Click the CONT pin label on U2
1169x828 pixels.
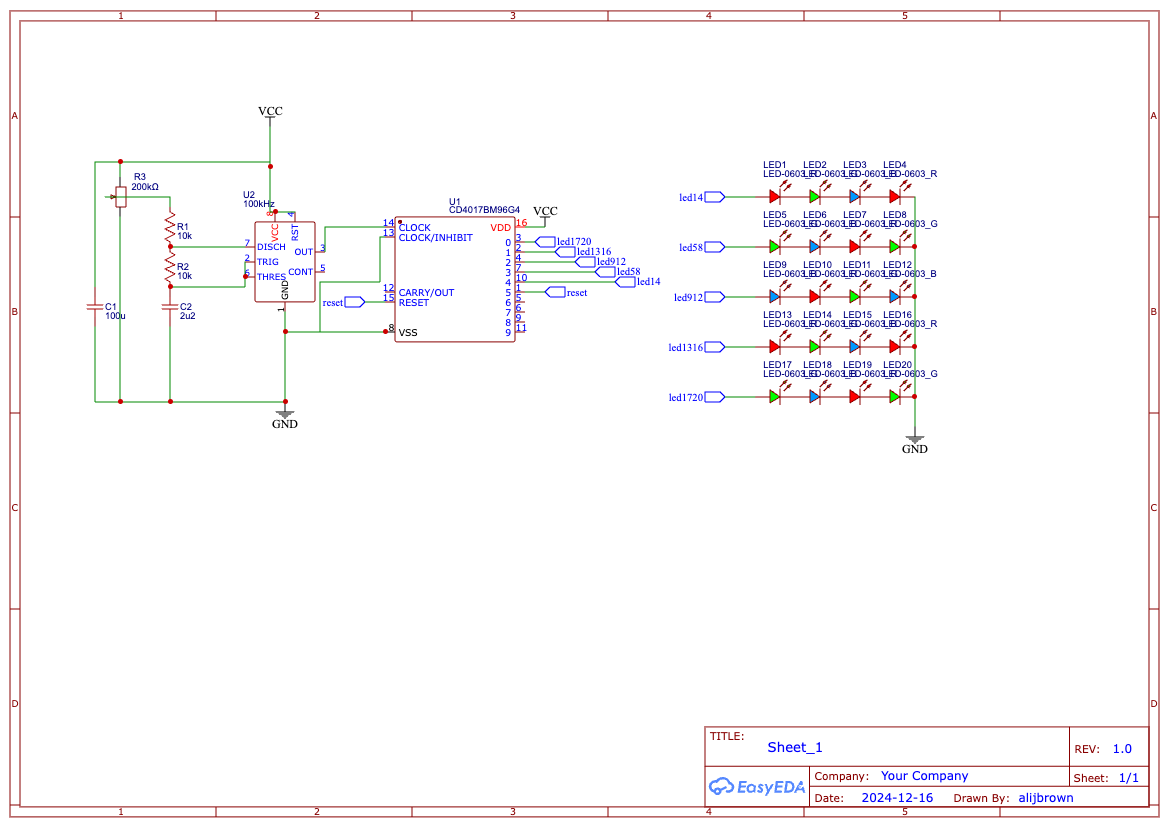[x=300, y=272]
